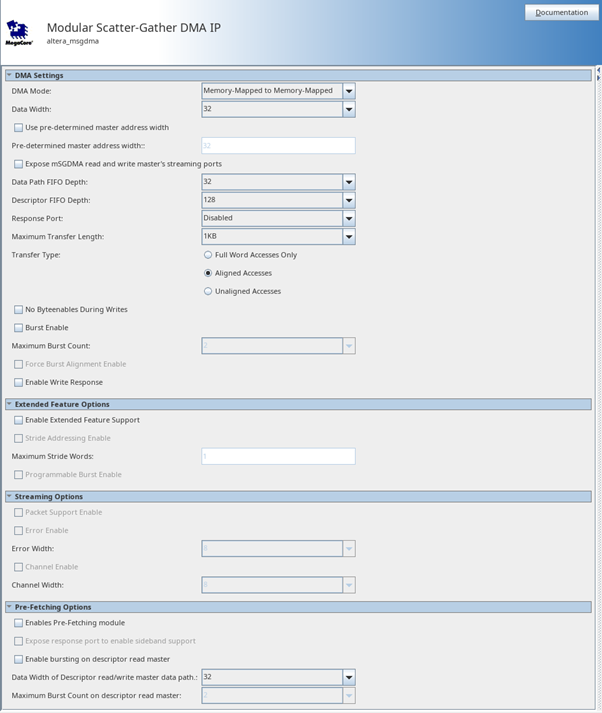Image resolution: width=602 pixels, height=713 pixels.
Task: Open Maximum Burst Count on descriptor read master dropdown
Action: (278, 695)
